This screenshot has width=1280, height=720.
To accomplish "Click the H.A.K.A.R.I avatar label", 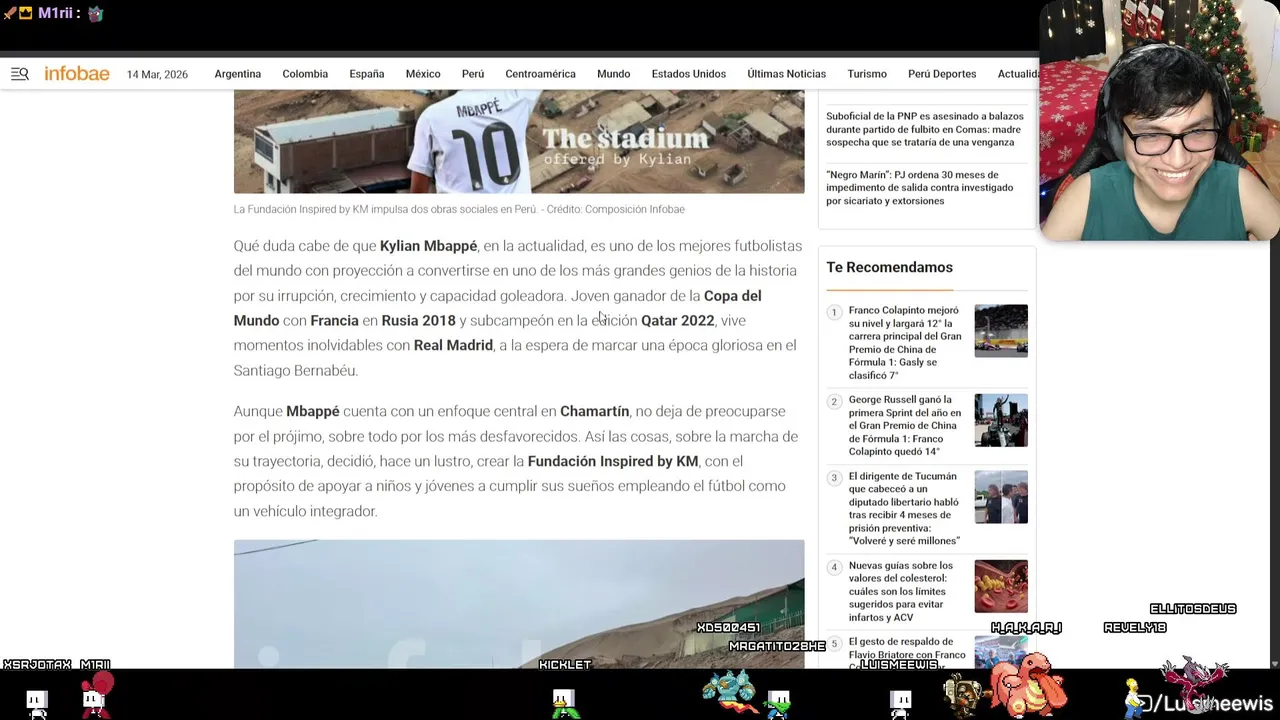I will pyautogui.click(x=1026, y=628).
